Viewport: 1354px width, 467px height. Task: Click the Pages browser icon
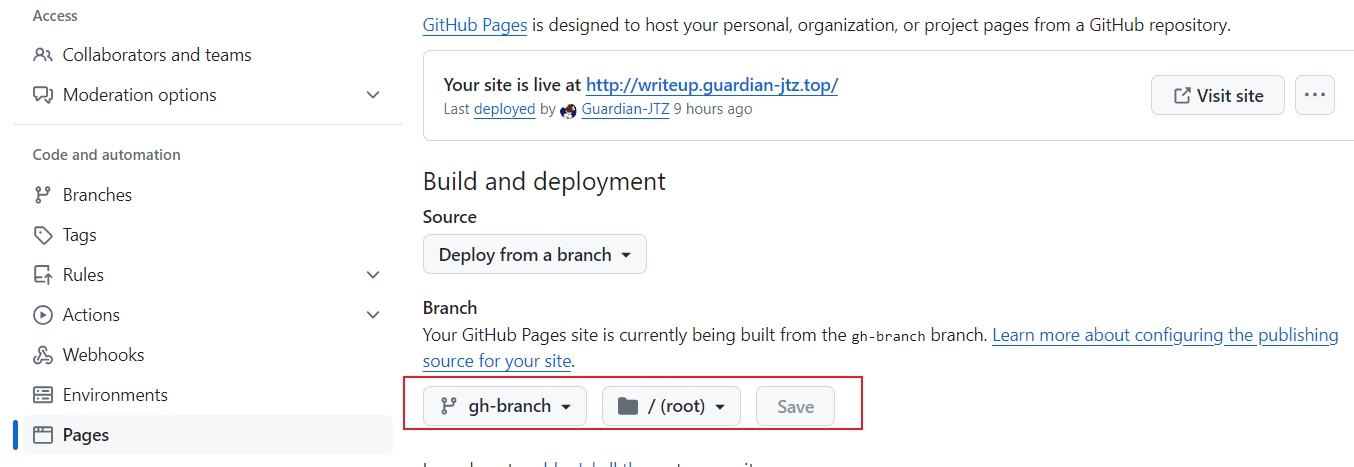point(42,435)
